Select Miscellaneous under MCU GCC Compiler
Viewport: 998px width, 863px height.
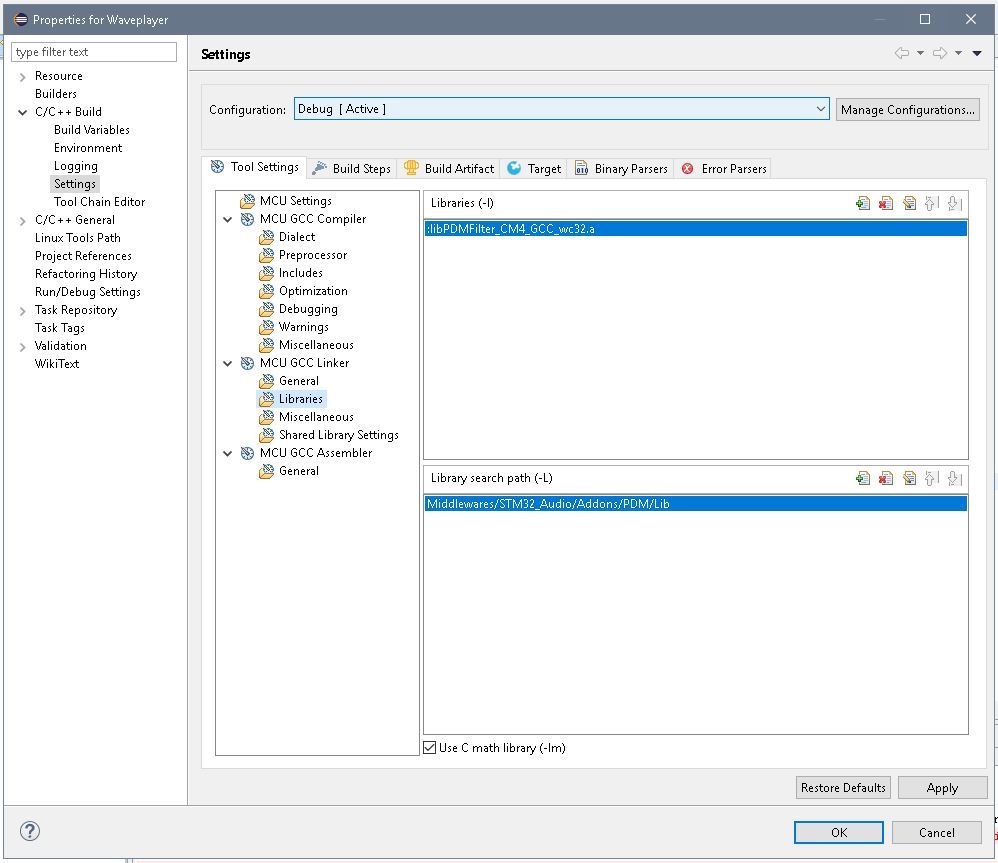(x=316, y=345)
